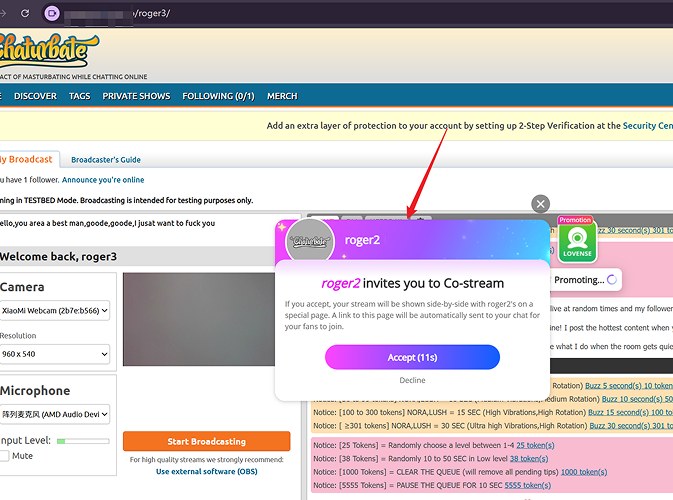Click the Lovense promotion icon
The image size is (673, 500).
click(x=575, y=243)
